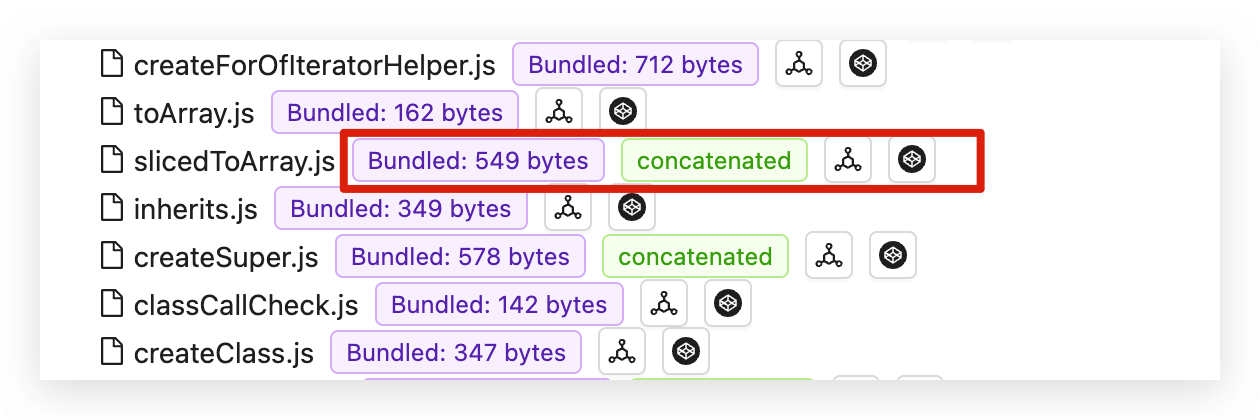1260x420 pixels.
Task: Click 'Bundled: 162 bytes' badge
Action: click(x=394, y=112)
